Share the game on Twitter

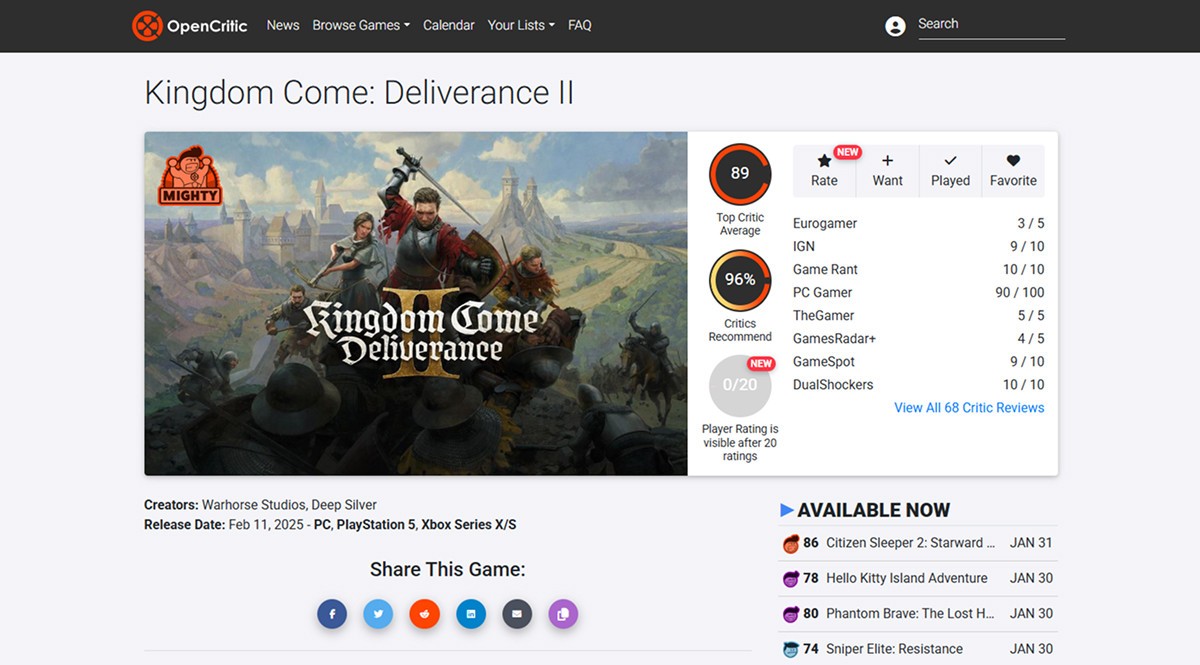pyautogui.click(x=378, y=613)
